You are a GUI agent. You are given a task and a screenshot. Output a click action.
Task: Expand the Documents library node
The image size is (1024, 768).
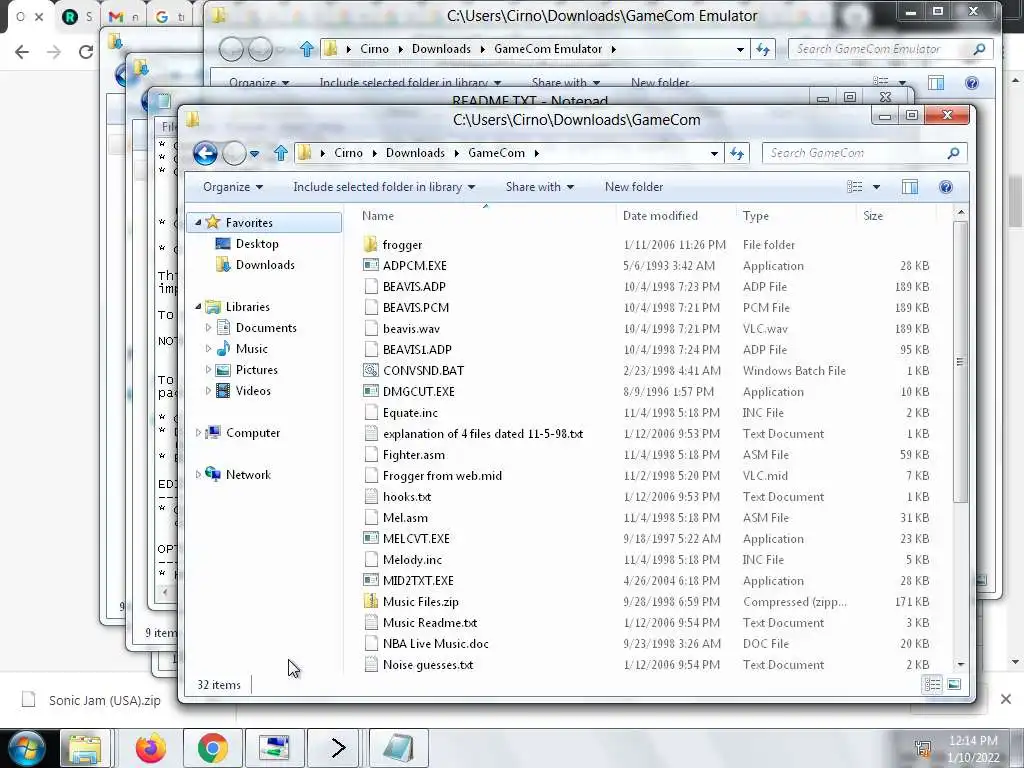click(x=208, y=327)
